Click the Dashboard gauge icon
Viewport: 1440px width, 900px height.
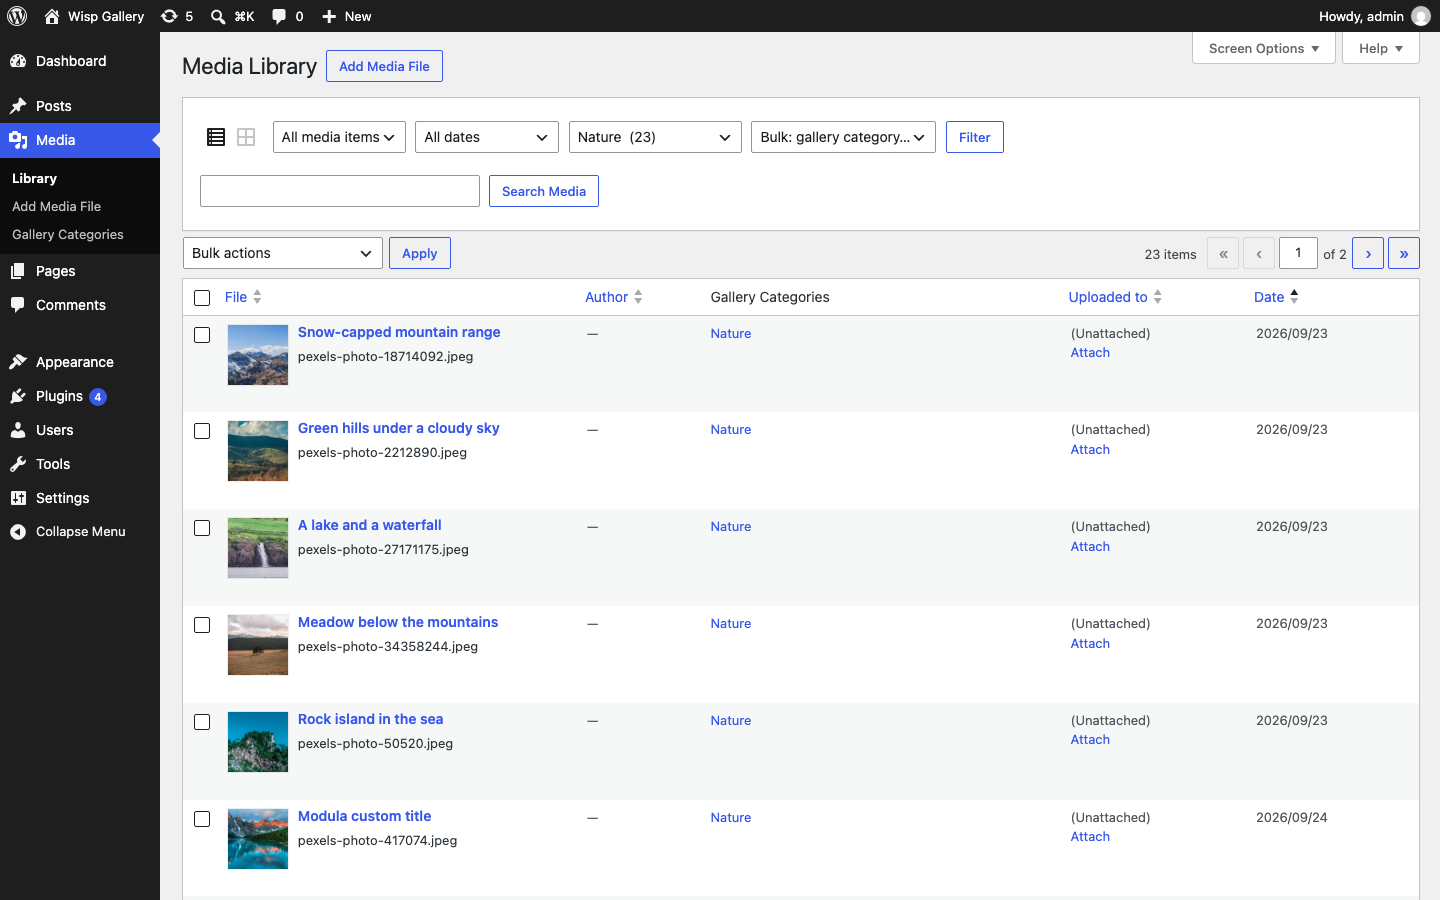tap(18, 61)
